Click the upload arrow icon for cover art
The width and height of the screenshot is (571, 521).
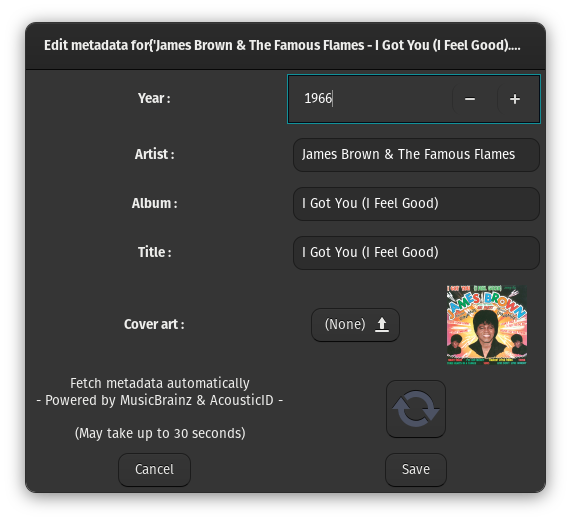382,324
